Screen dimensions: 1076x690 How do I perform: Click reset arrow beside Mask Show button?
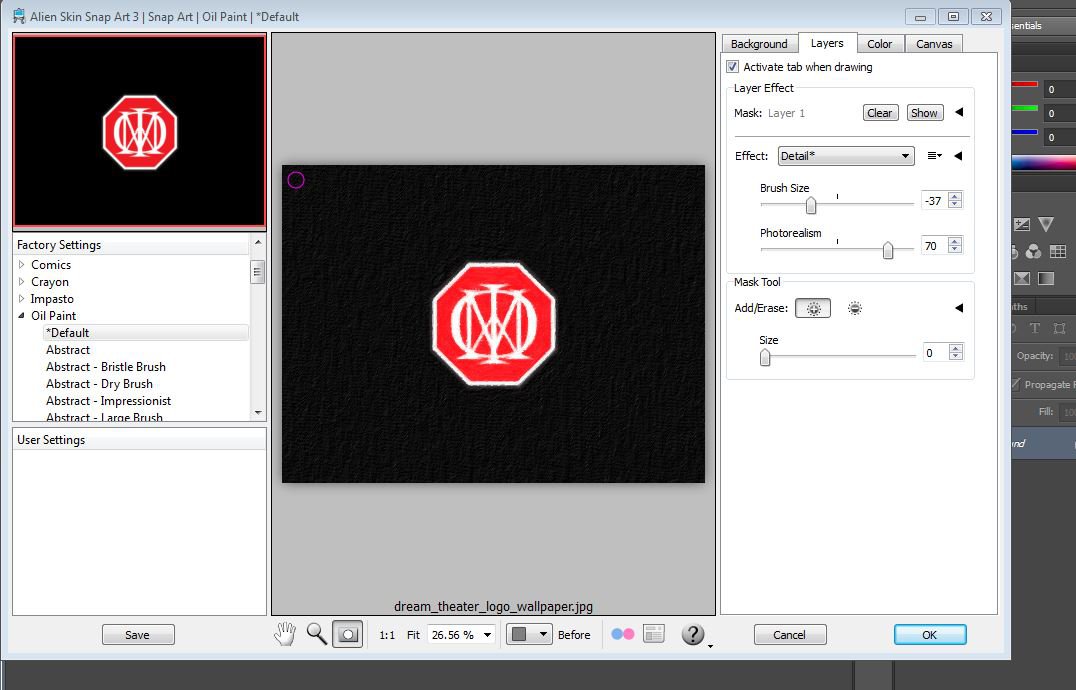pos(959,112)
